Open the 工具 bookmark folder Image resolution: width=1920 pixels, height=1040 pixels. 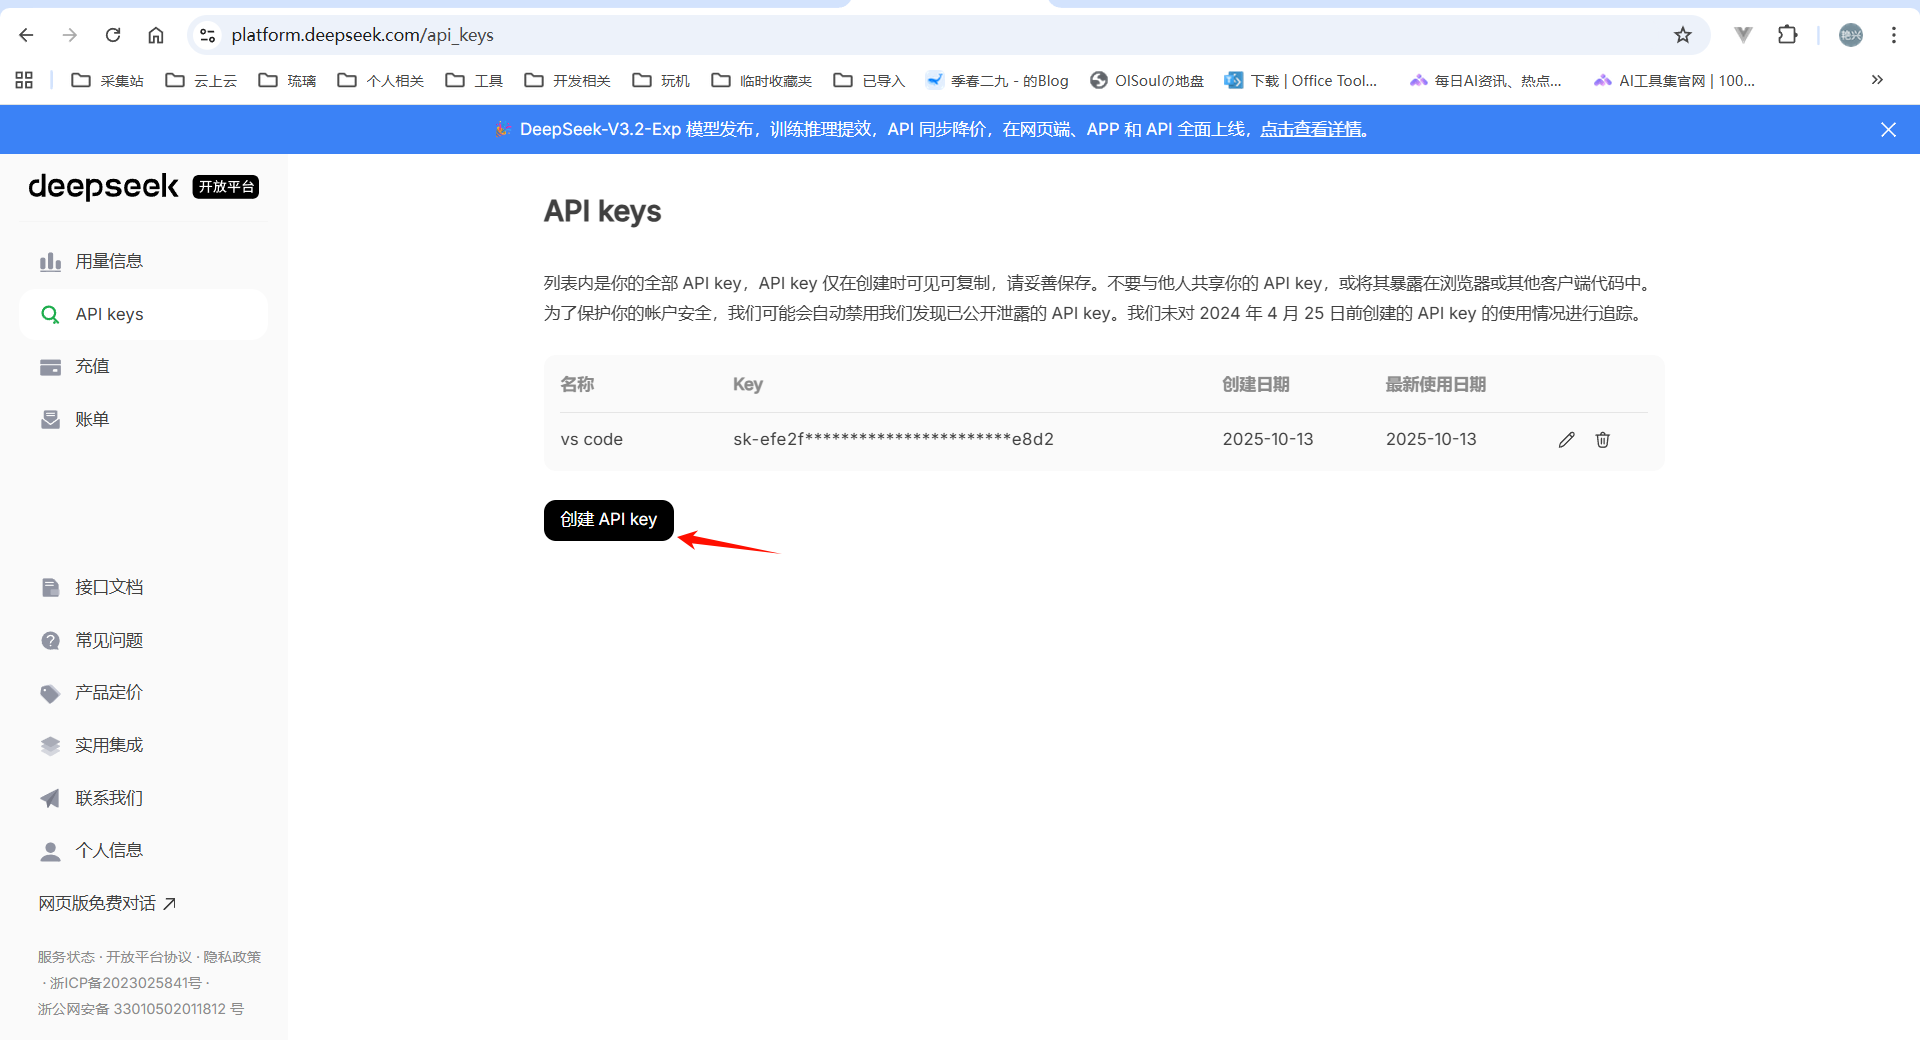pyautogui.click(x=475, y=80)
